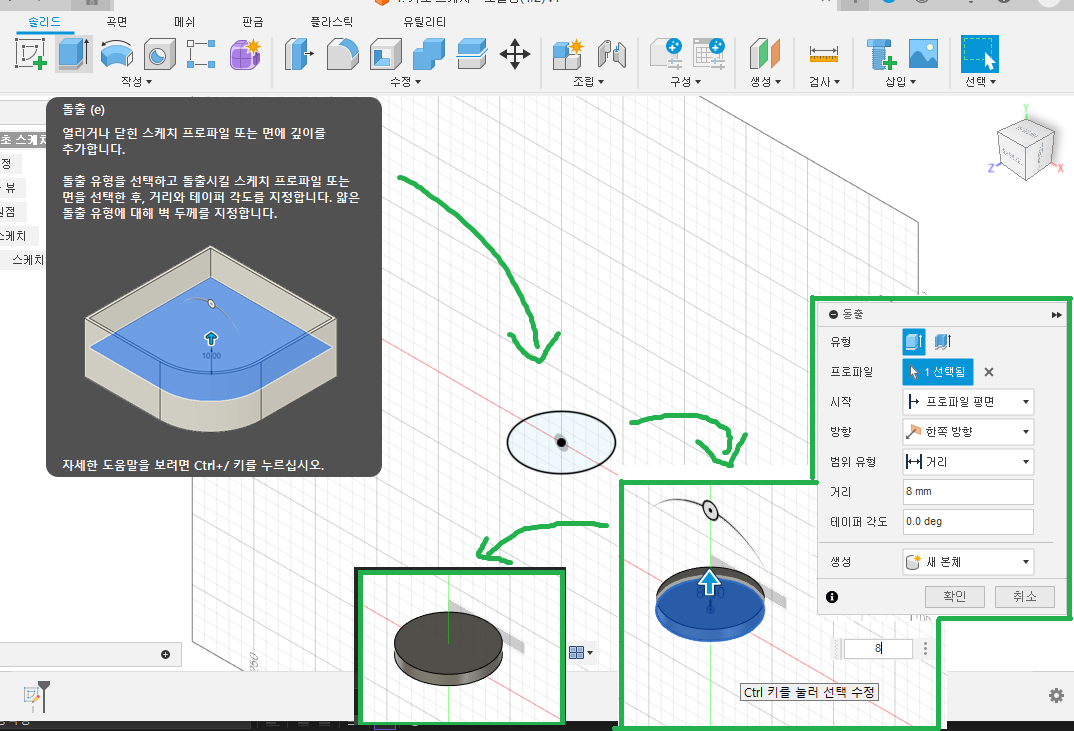The image size is (1074, 731).
Task: Open the 작성 dropdown menu
Action: [x=136, y=82]
